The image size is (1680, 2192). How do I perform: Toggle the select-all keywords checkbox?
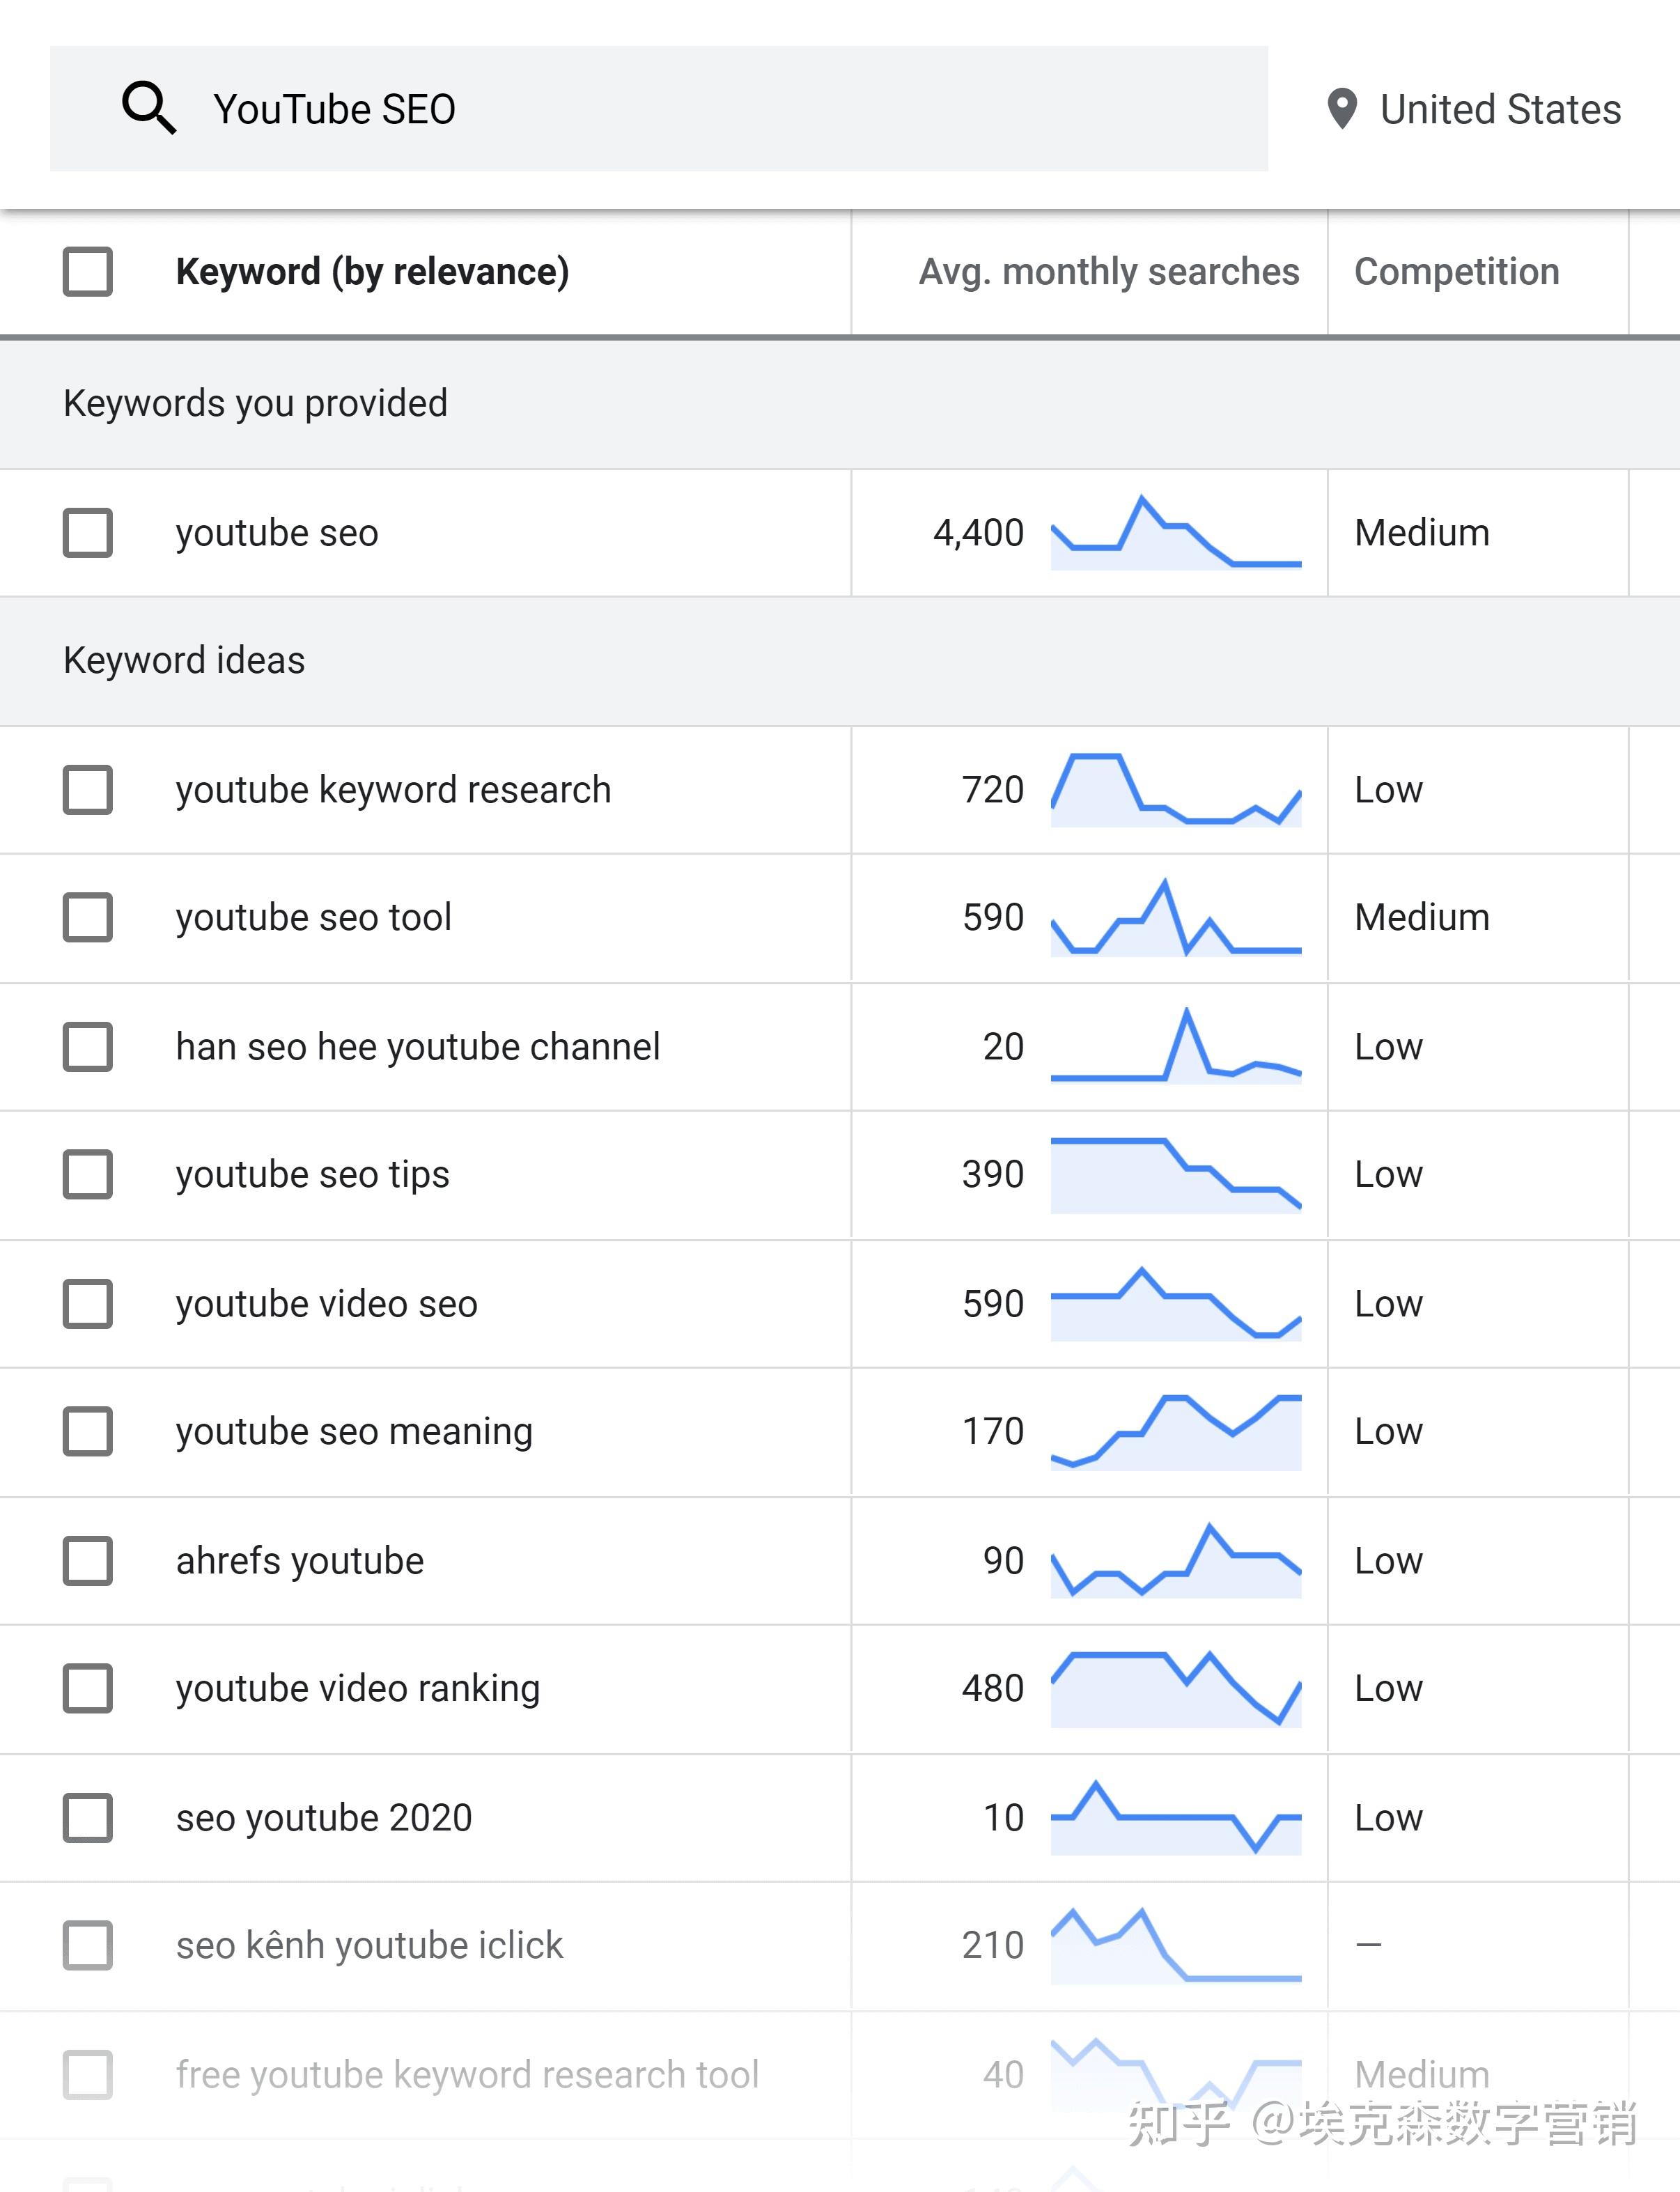coord(88,272)
